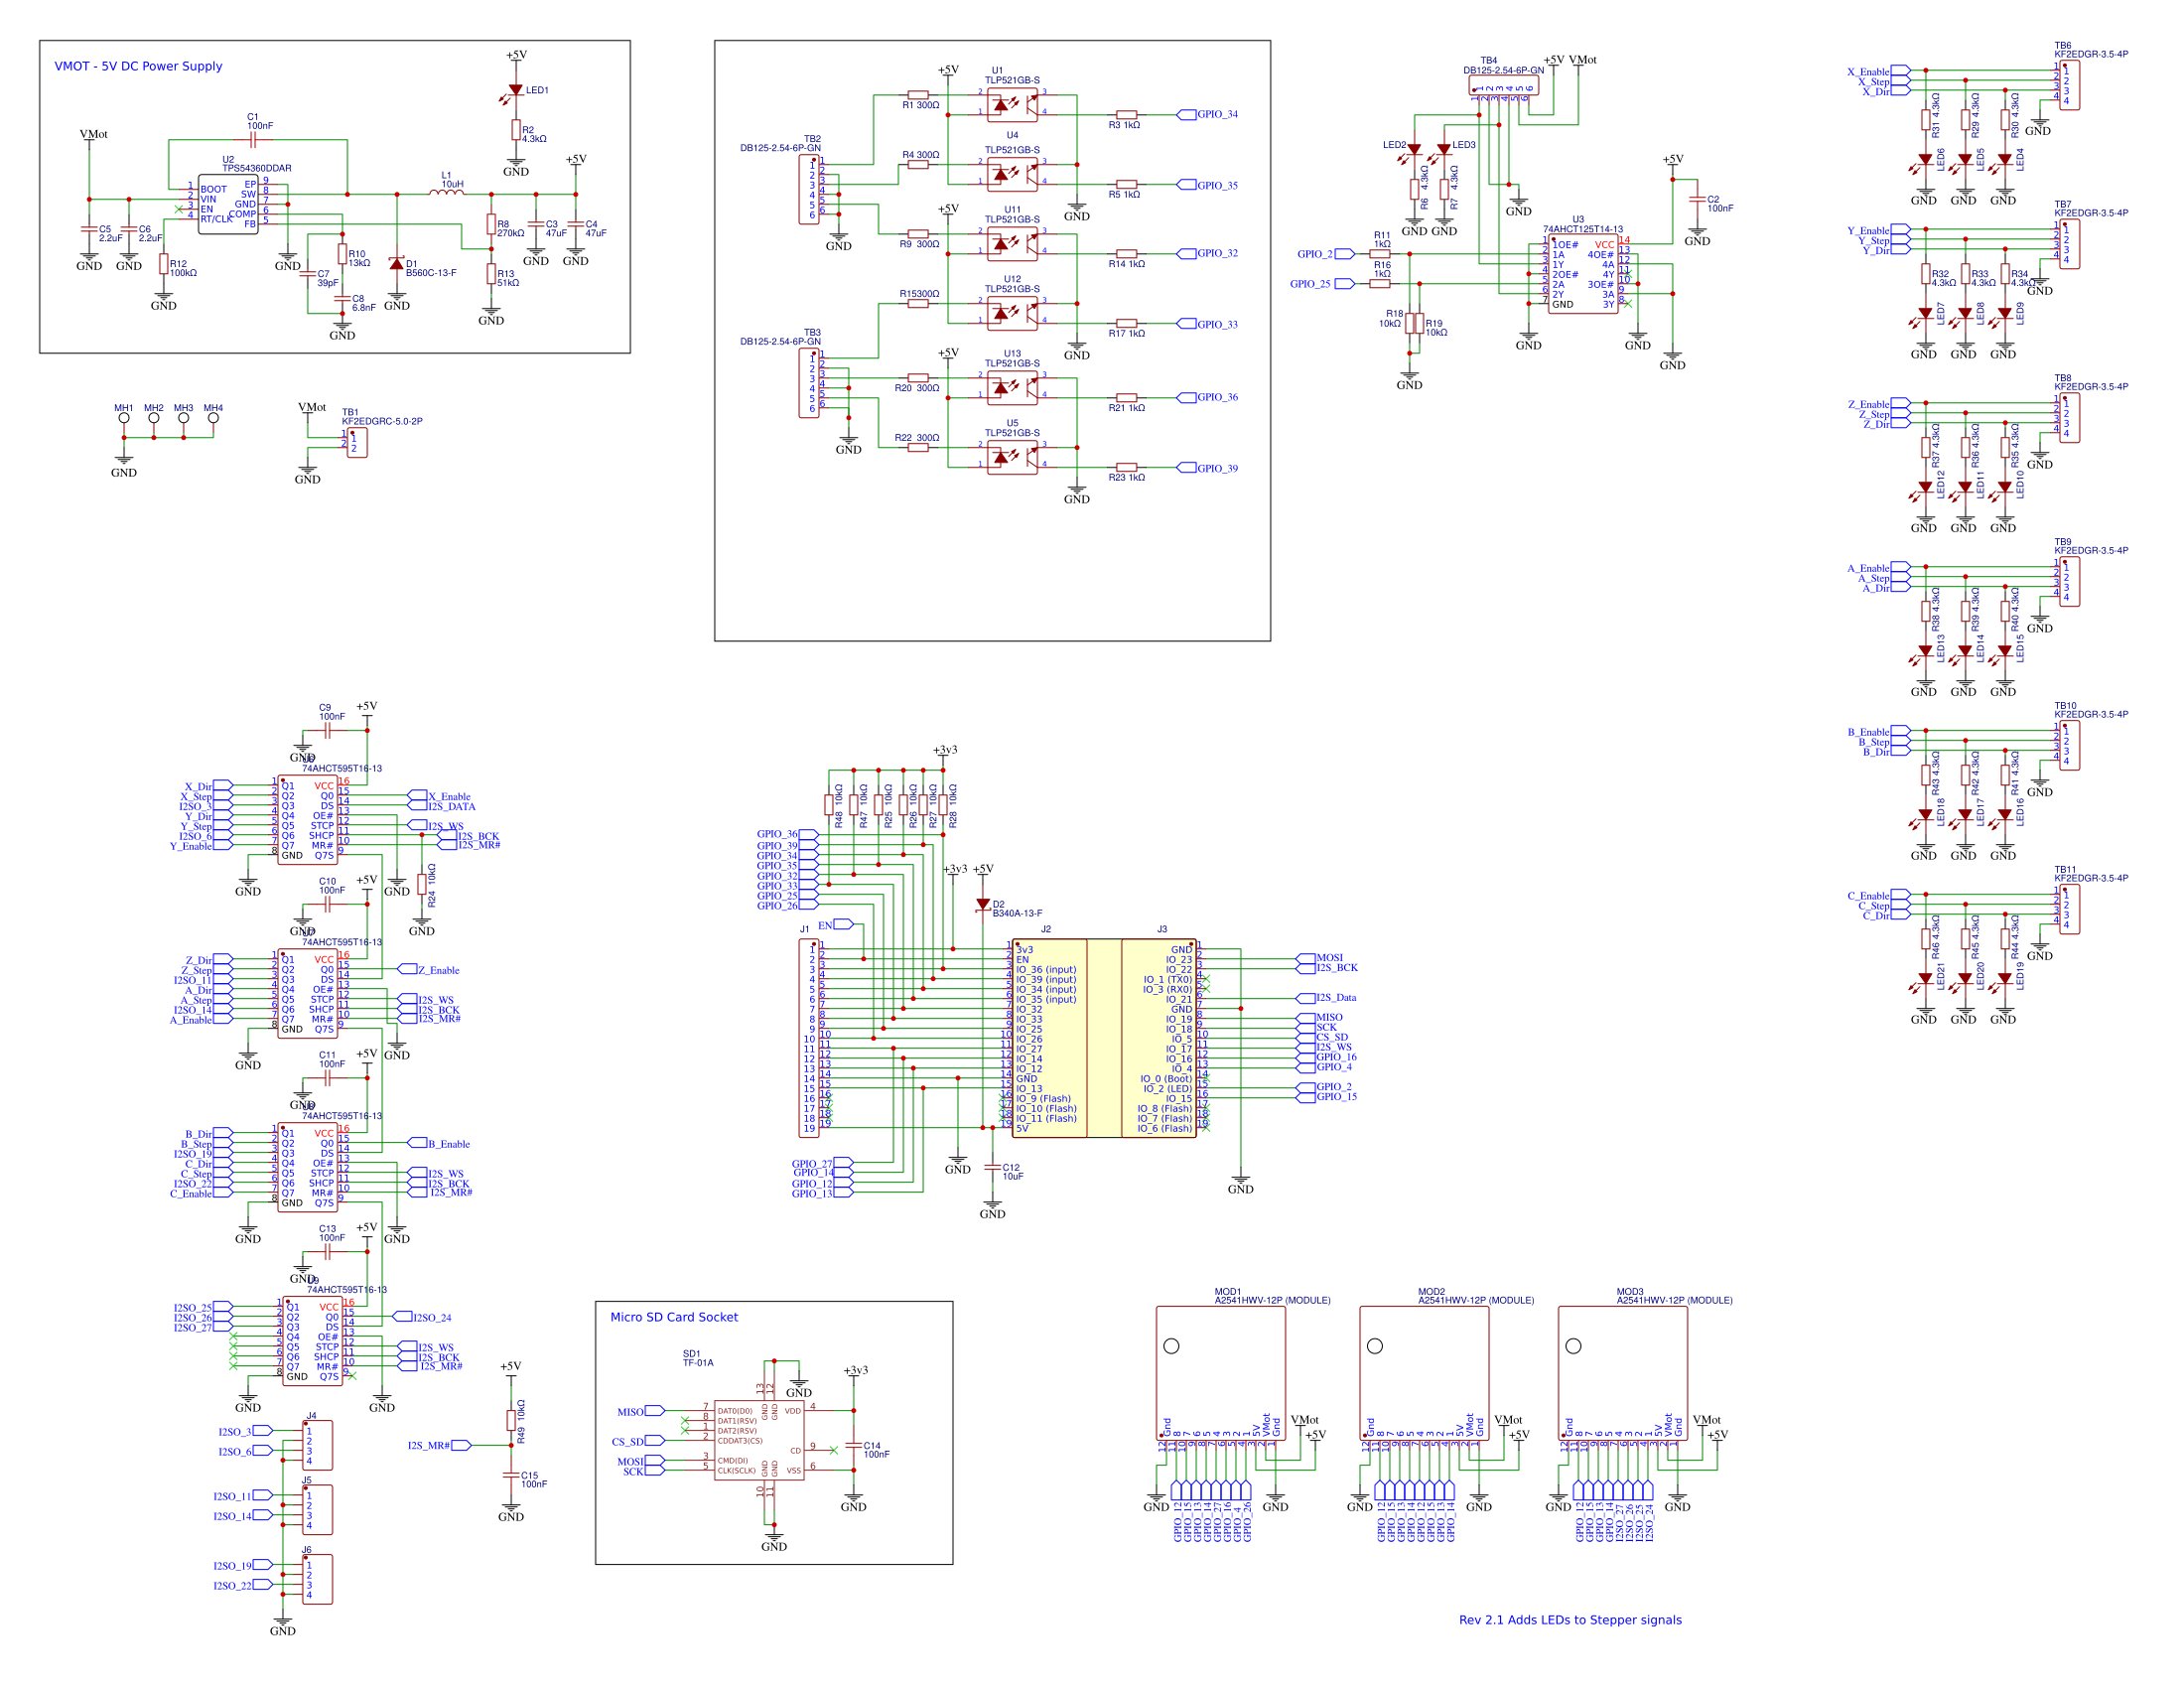Select the L1 10uH inductor symbol
This screenshot has width=2184, height=1689.
tap(446, 193)
